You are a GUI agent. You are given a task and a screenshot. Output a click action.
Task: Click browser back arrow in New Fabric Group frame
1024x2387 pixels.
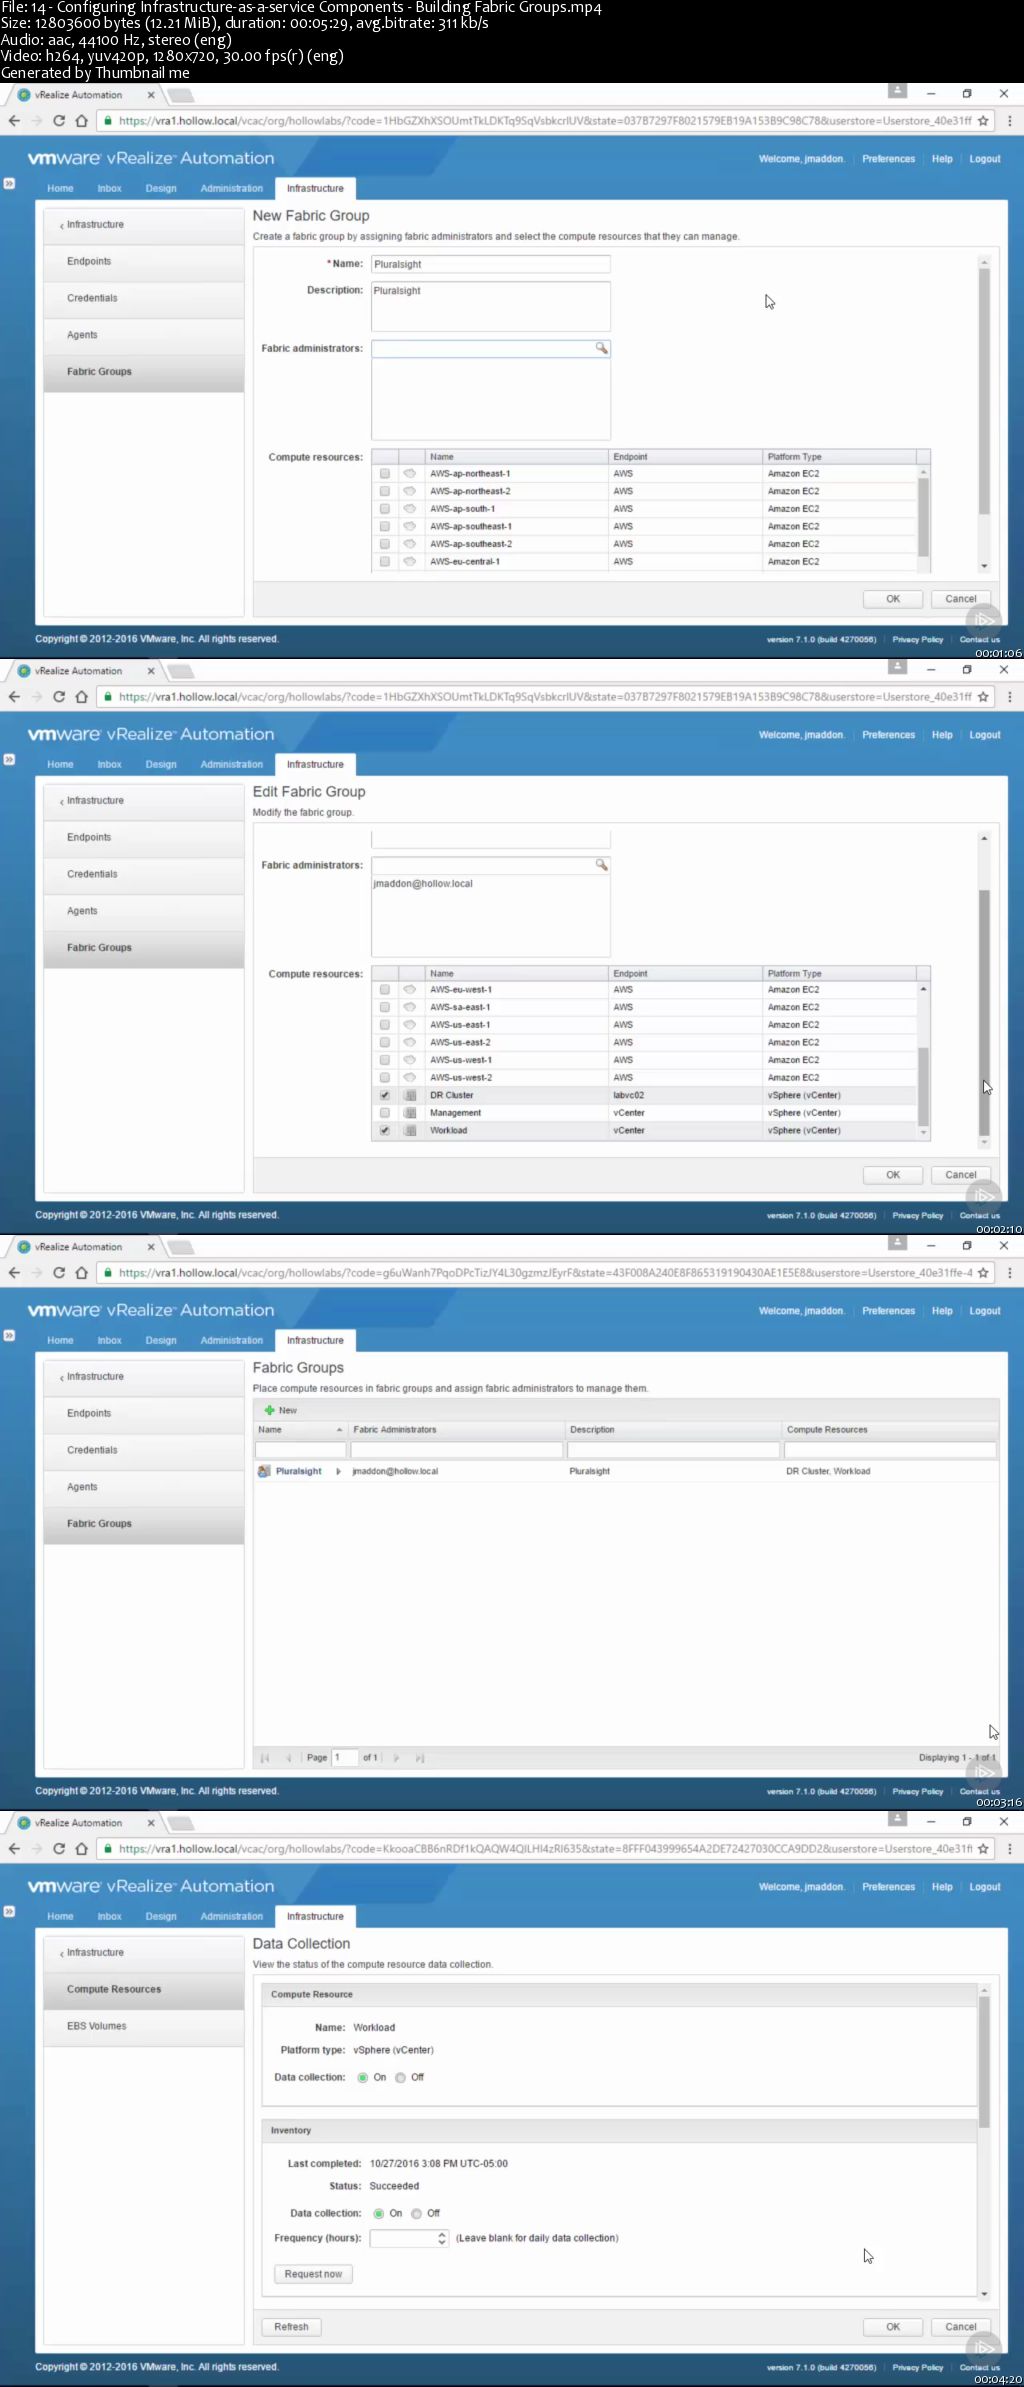[14, 121]
